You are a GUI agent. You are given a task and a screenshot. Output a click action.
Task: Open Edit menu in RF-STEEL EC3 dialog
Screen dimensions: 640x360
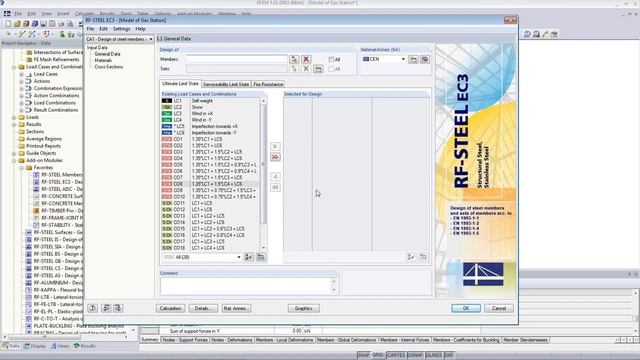(103, 29)
